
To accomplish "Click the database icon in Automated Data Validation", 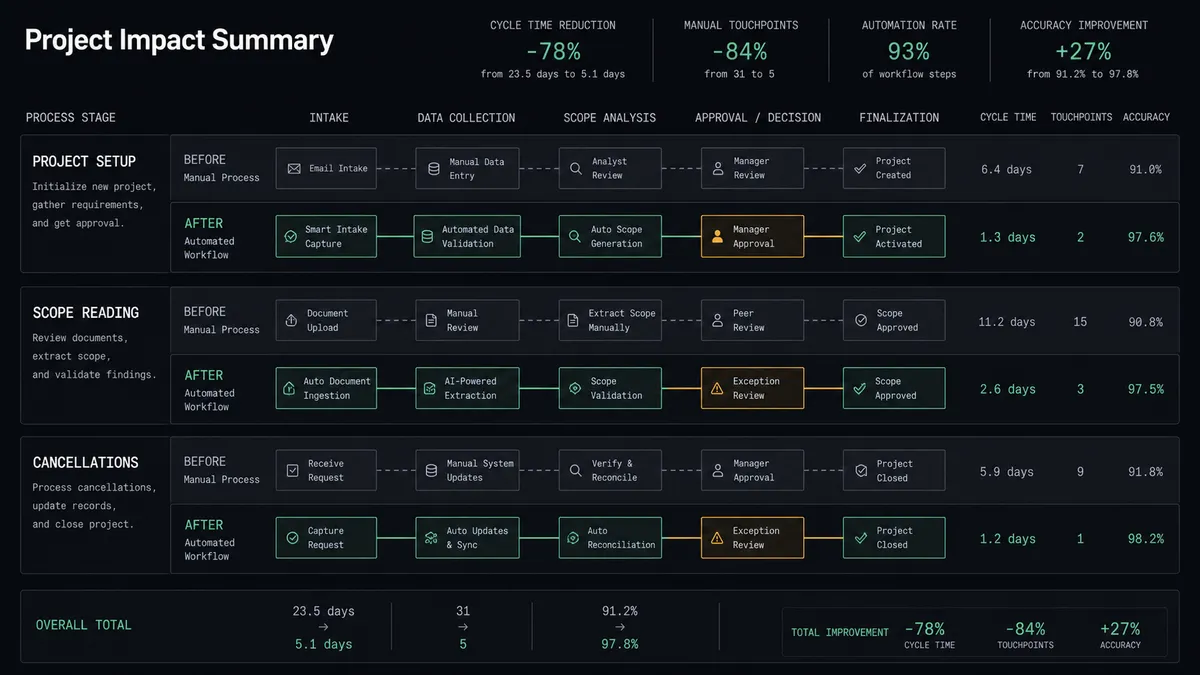I will pos(427,237).
